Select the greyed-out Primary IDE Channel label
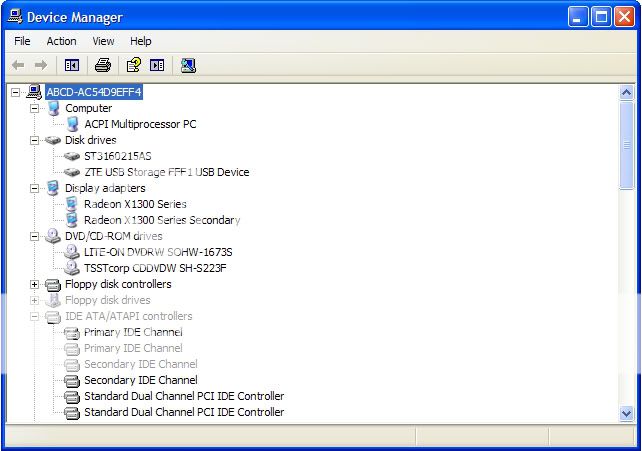 (133, 348)
